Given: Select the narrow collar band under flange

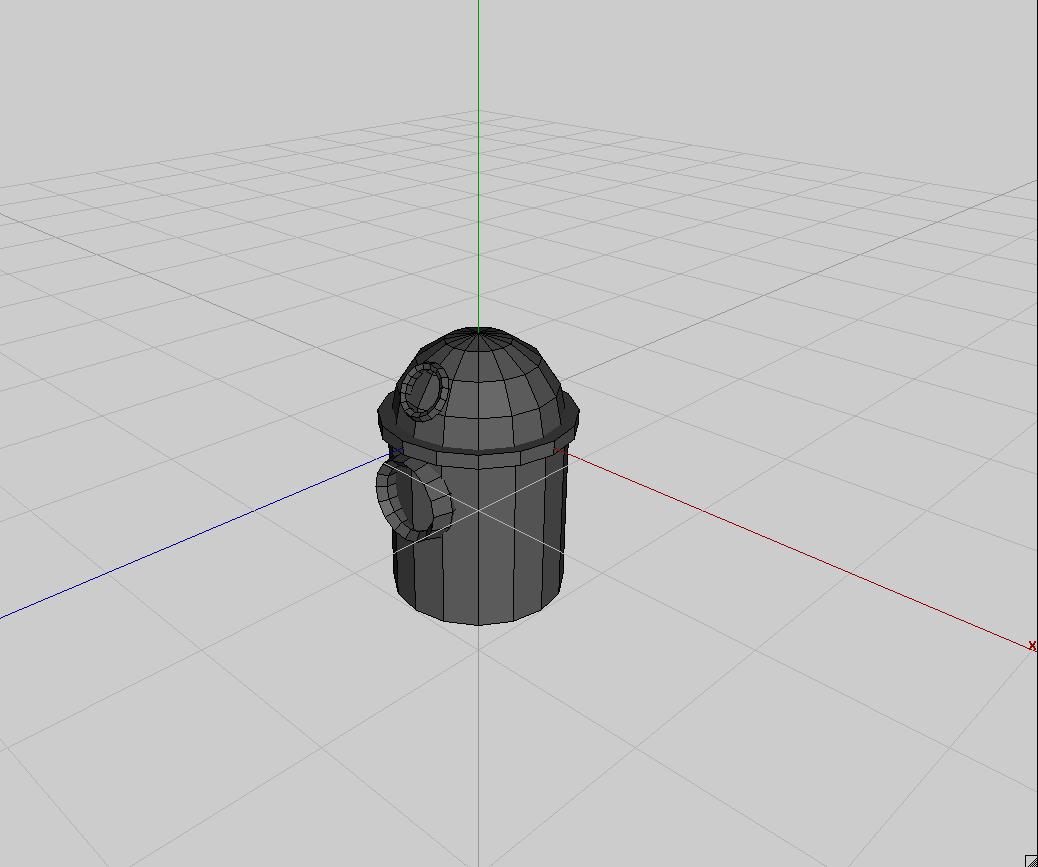Looking at the screenshot, I should point(478,460).
